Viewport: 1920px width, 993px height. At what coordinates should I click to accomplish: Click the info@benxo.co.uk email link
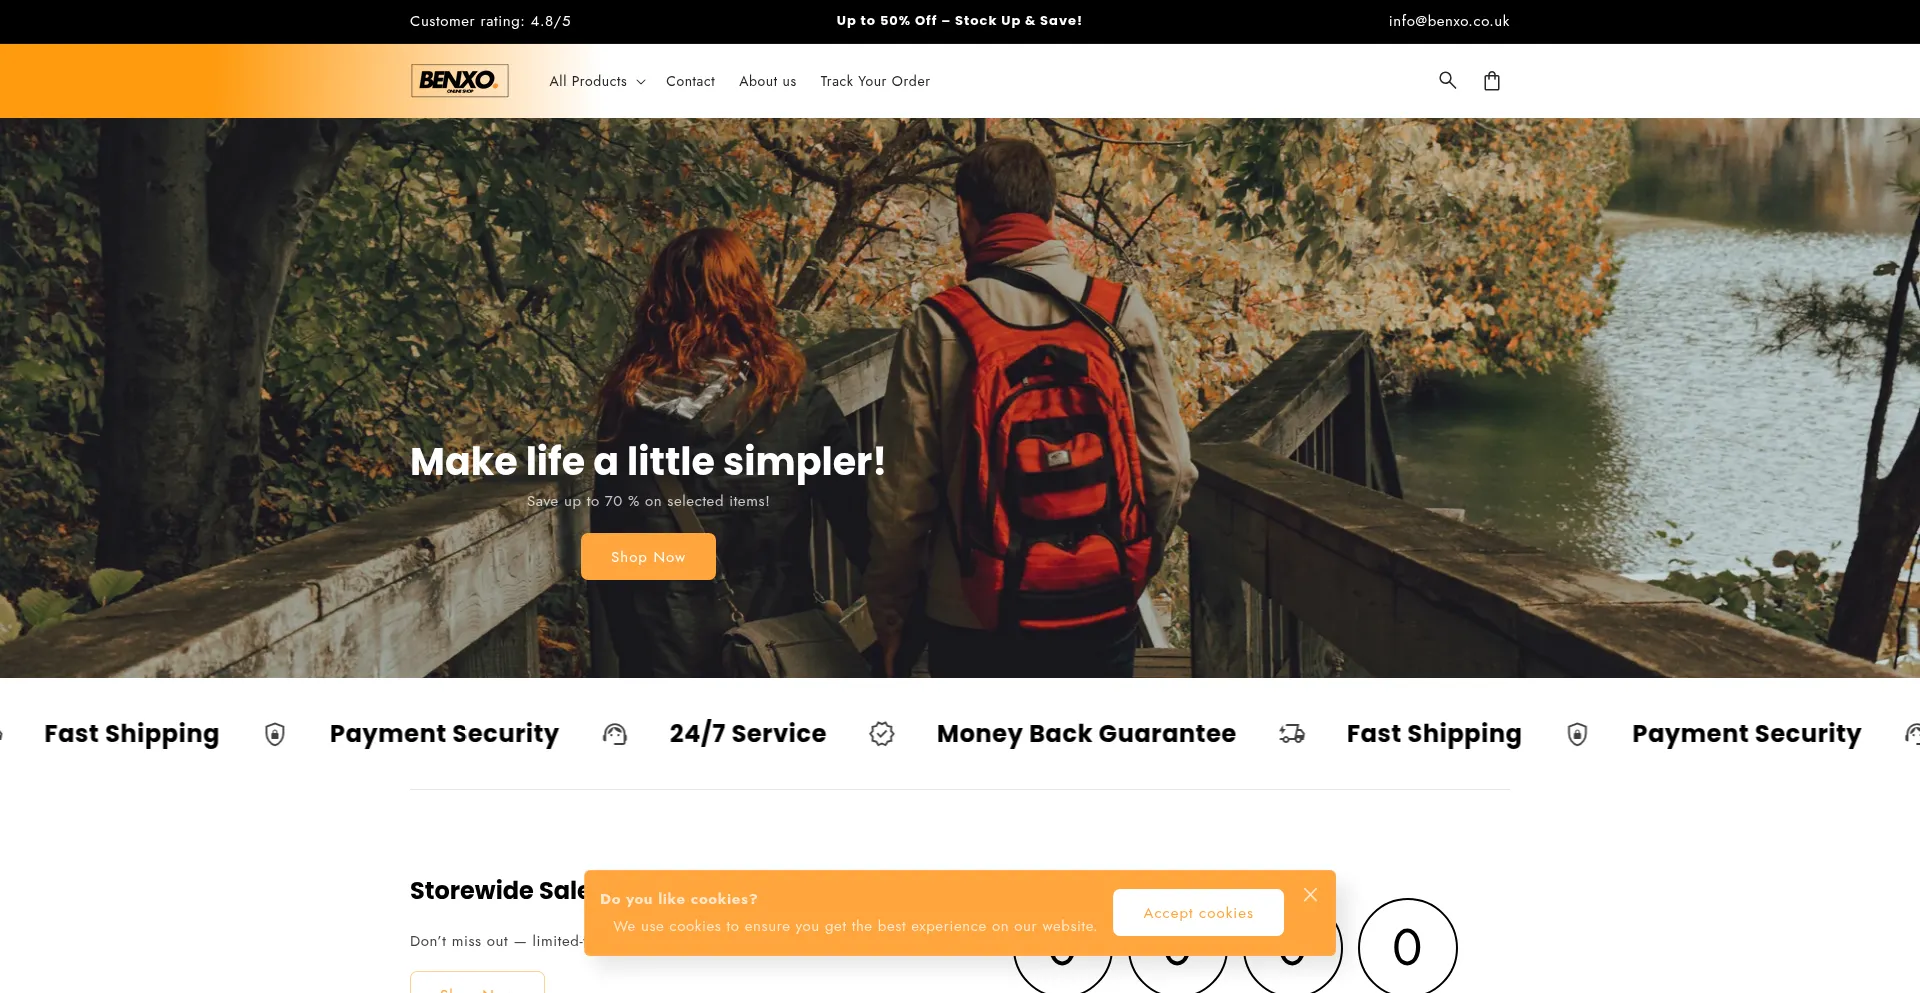tap(1449, 21)
